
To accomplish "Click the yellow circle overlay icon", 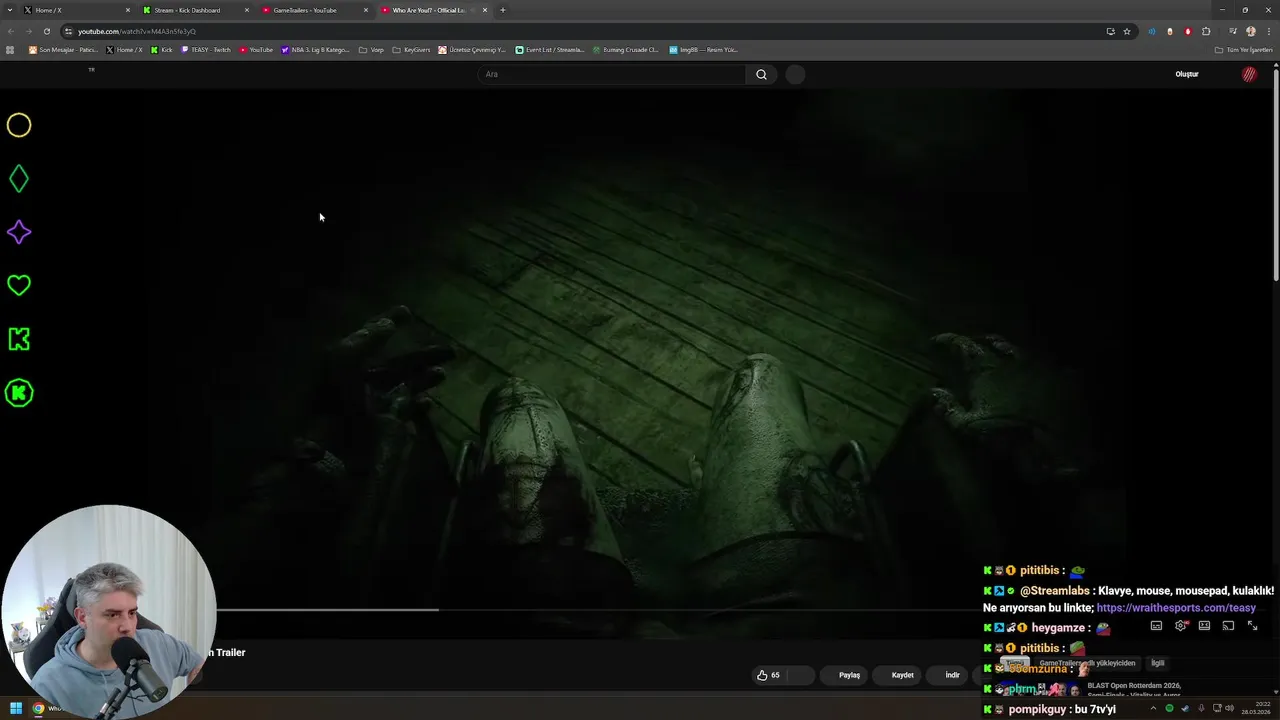I will click(19, 125).
